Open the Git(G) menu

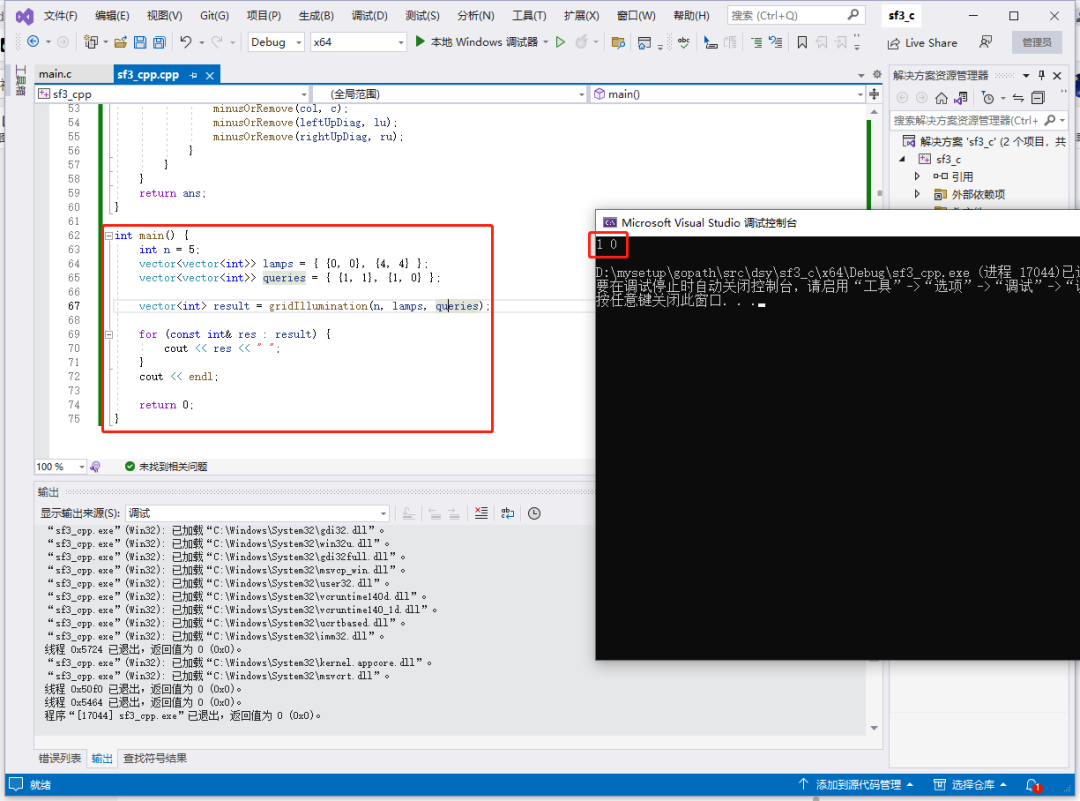[x=214, y=15]
